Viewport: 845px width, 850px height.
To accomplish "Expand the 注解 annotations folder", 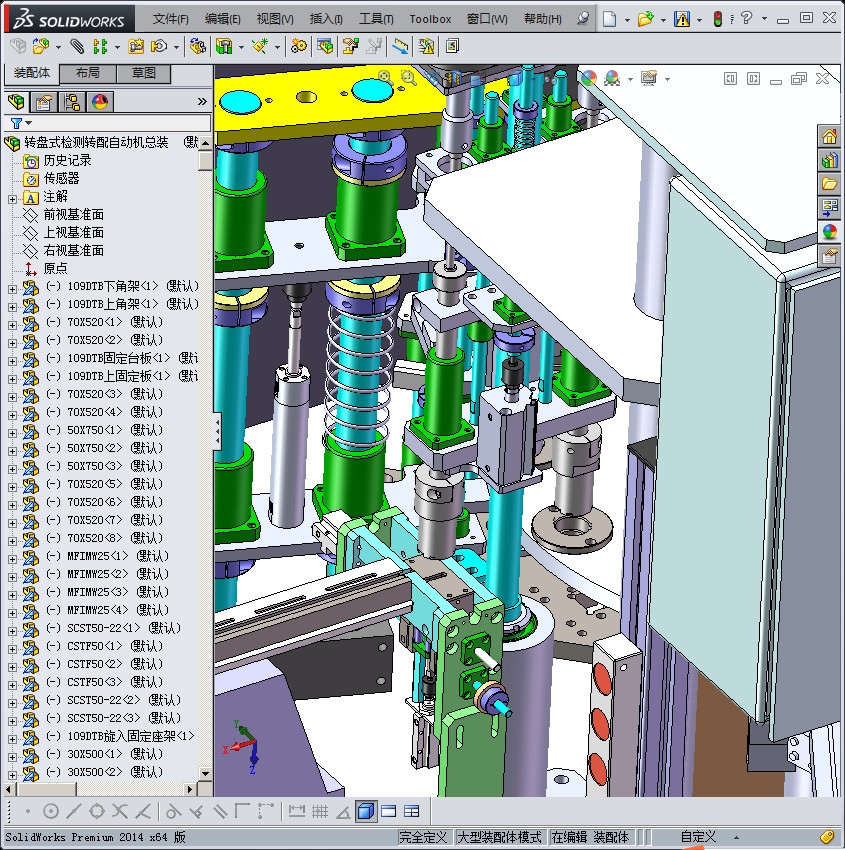I will tap(12, 197).
